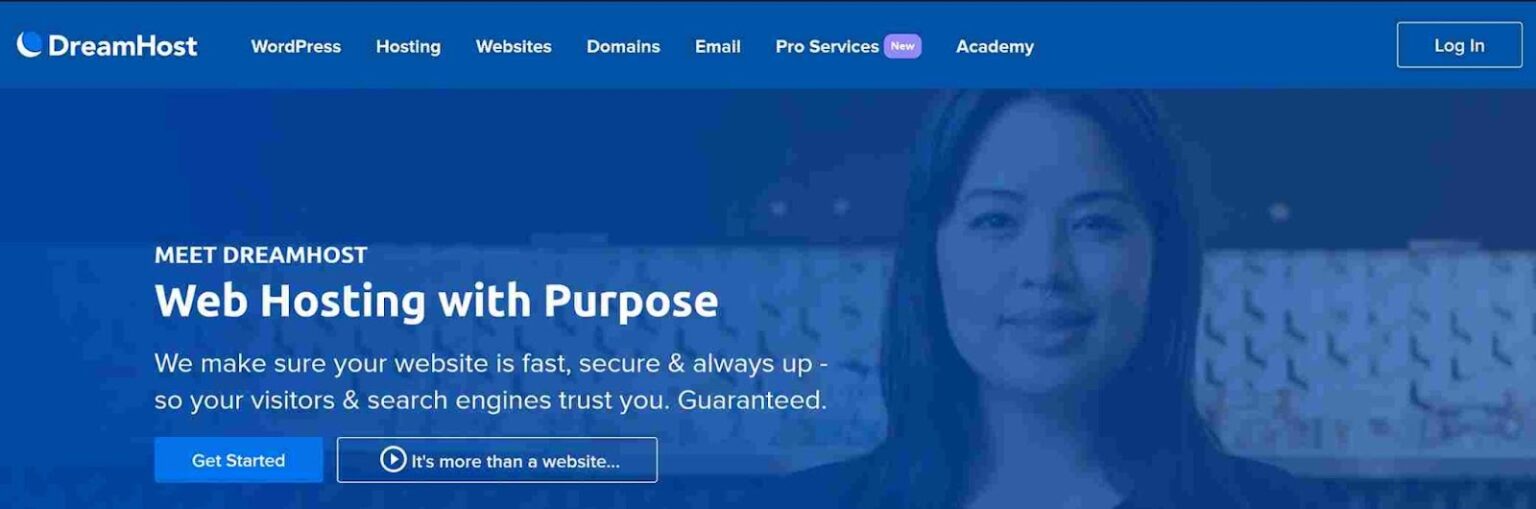Click the play circle icon in video button
Screen dimensions: 1536x509
pos(393,460)
